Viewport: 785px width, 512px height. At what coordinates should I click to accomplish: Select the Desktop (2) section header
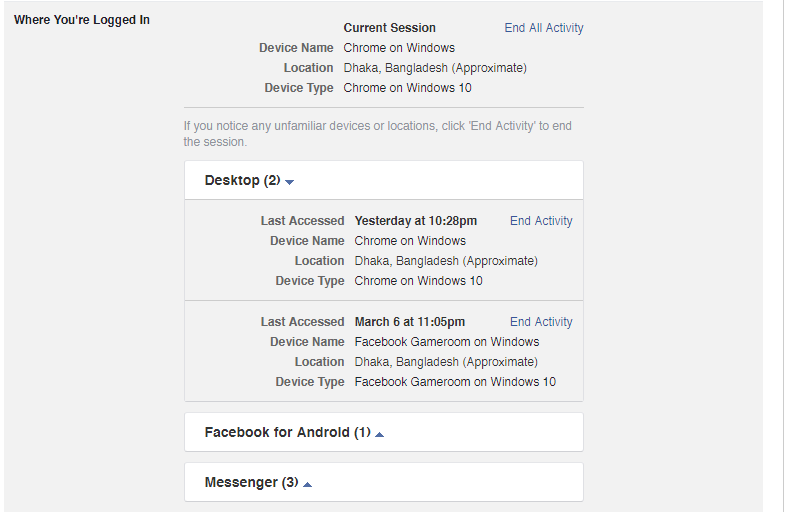(383, 180)
